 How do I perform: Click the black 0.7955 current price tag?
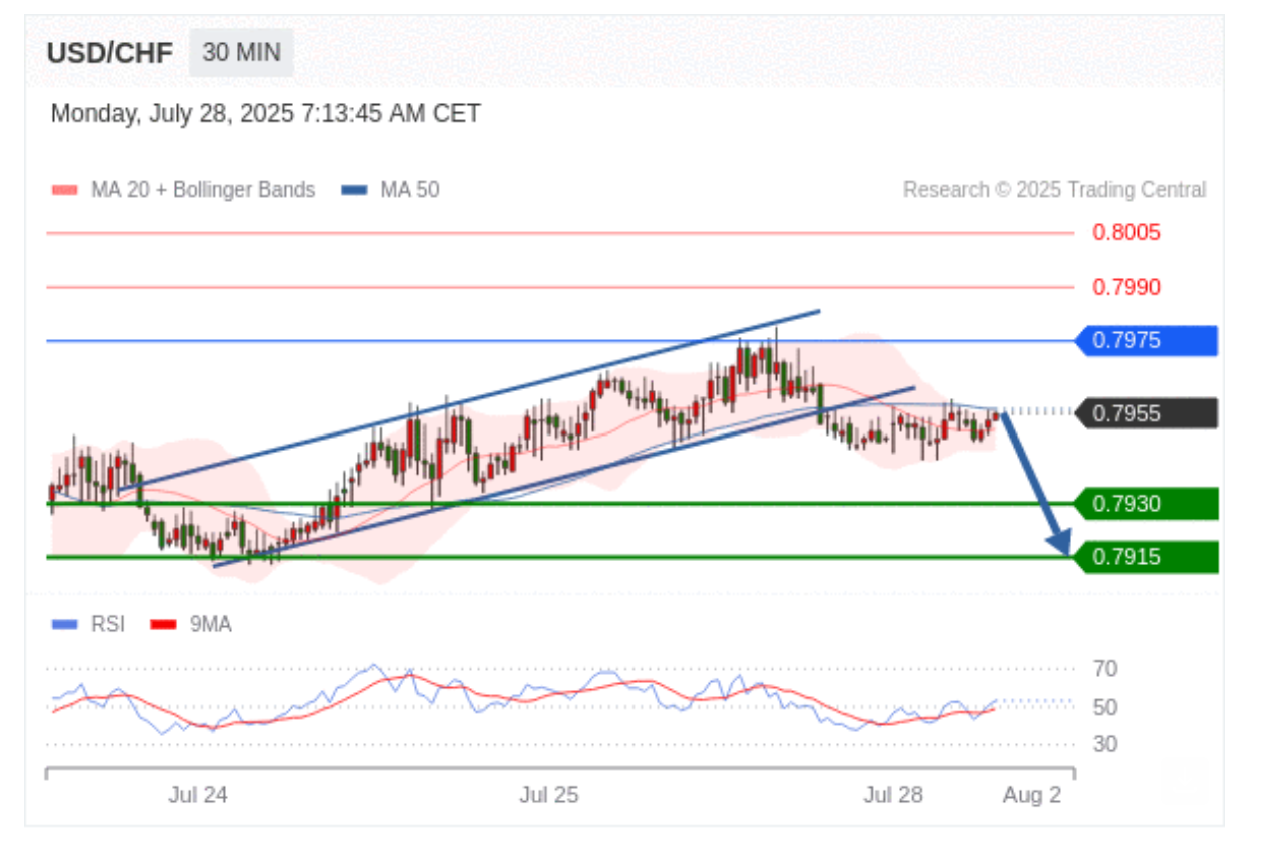click(x=1146, y=413)
